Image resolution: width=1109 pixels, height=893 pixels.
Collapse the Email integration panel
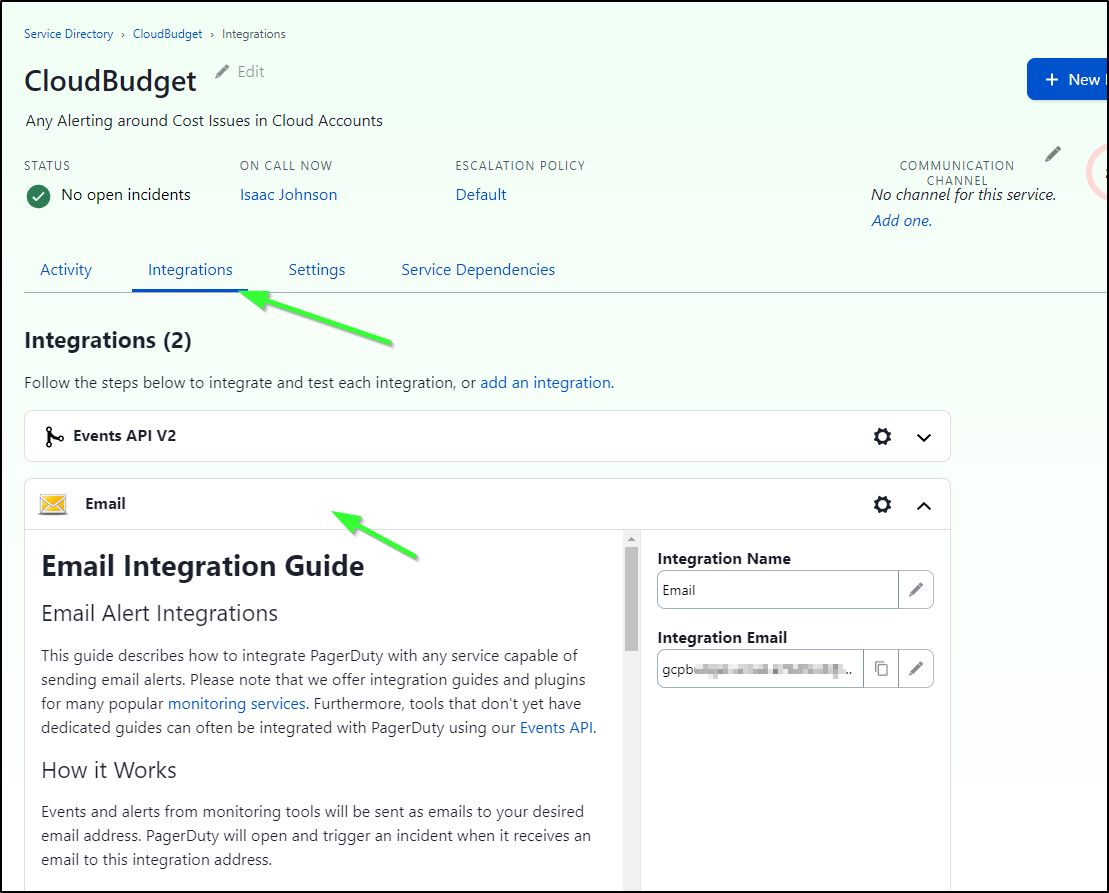coord(924,506)
